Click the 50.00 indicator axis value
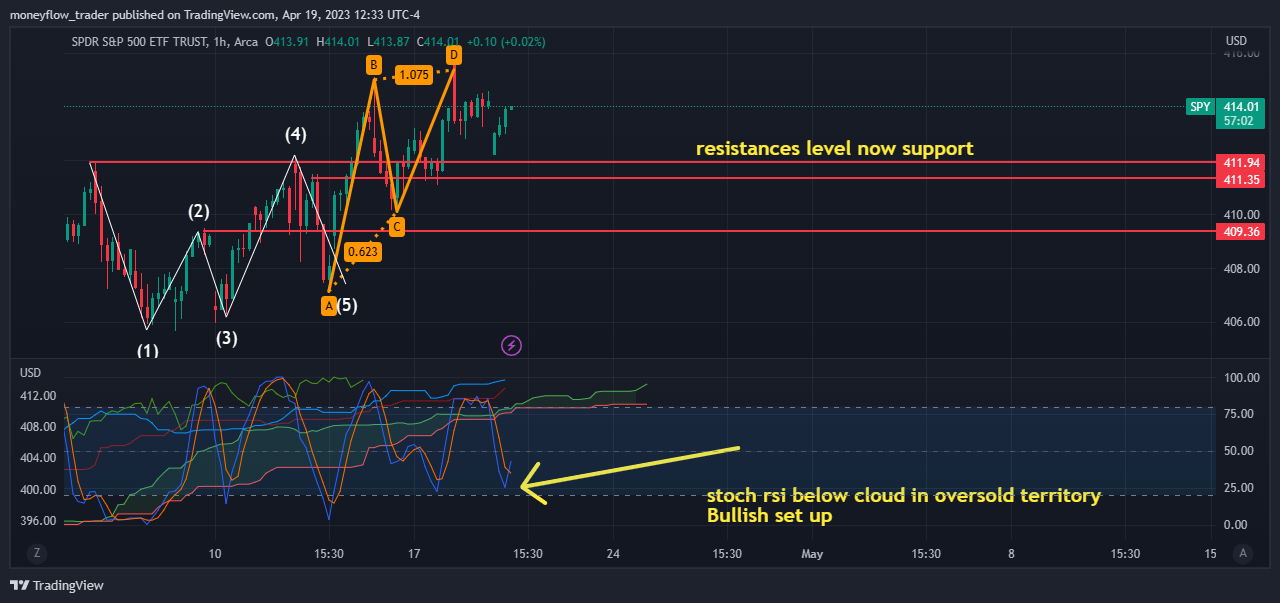The height and width of the screenshot is (603, 1280). pyautogui.click(x=1240, y=451)
